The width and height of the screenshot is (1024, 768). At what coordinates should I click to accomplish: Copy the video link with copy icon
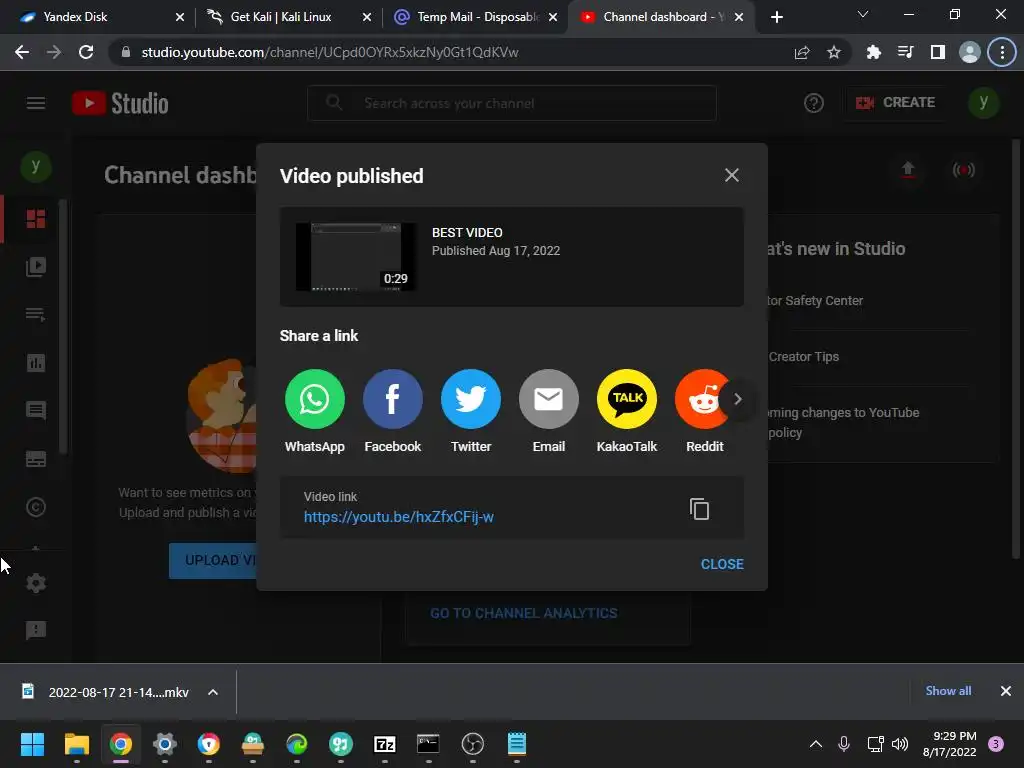click(x=699, y=509)
